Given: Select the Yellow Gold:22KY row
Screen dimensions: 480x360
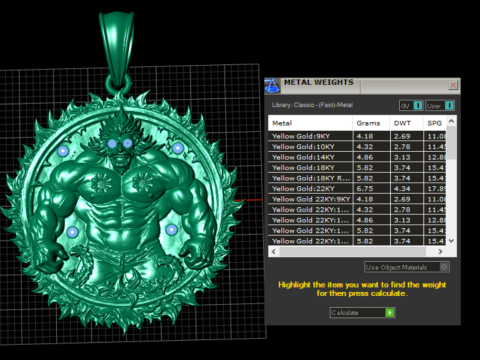Looking at the screenshot, I should click(x=357, y=189).
